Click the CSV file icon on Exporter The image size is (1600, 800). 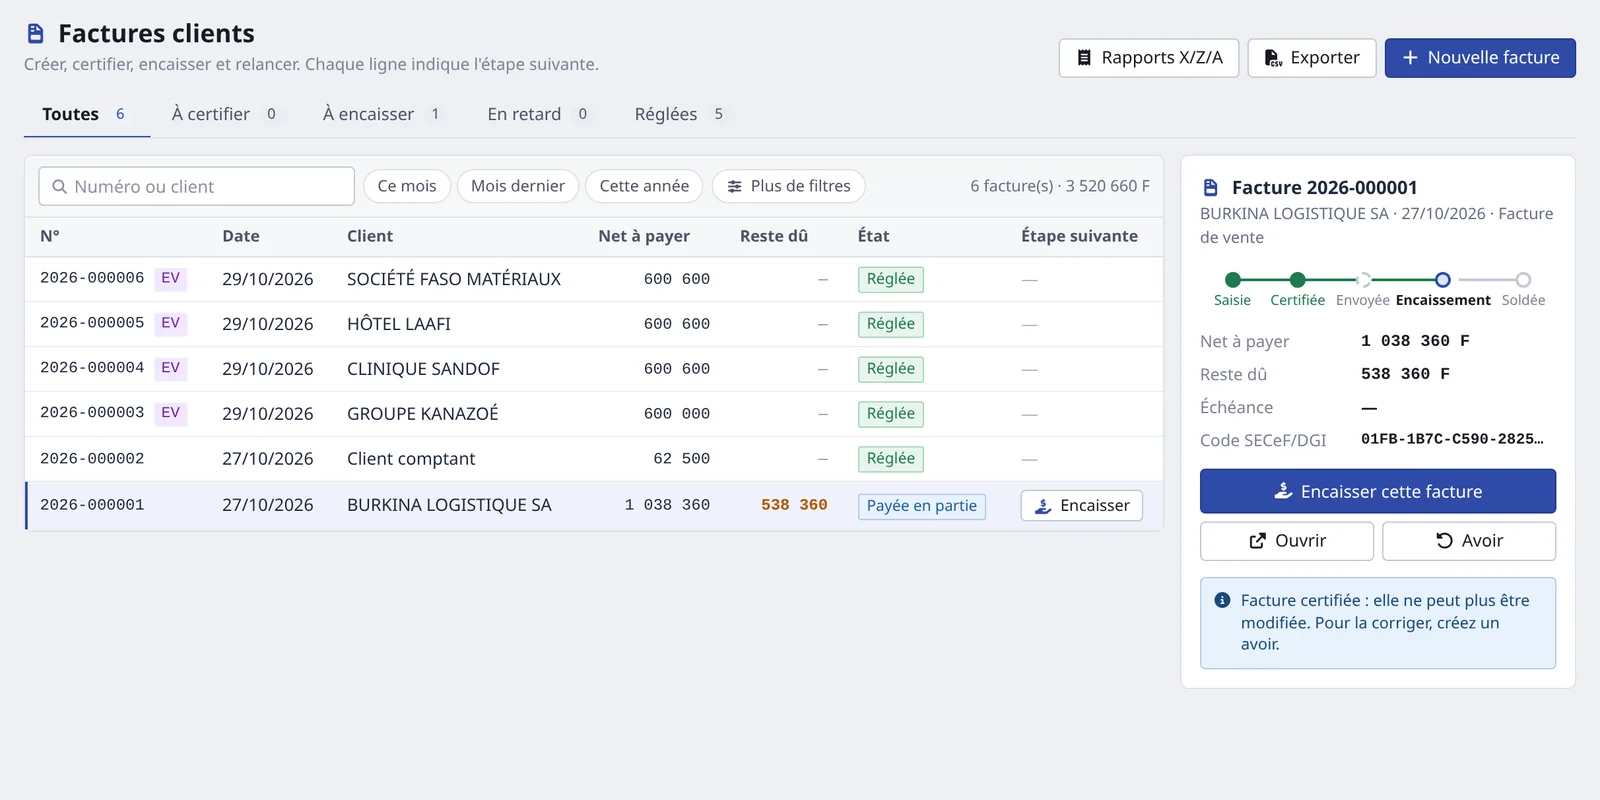pos(1273,58)
